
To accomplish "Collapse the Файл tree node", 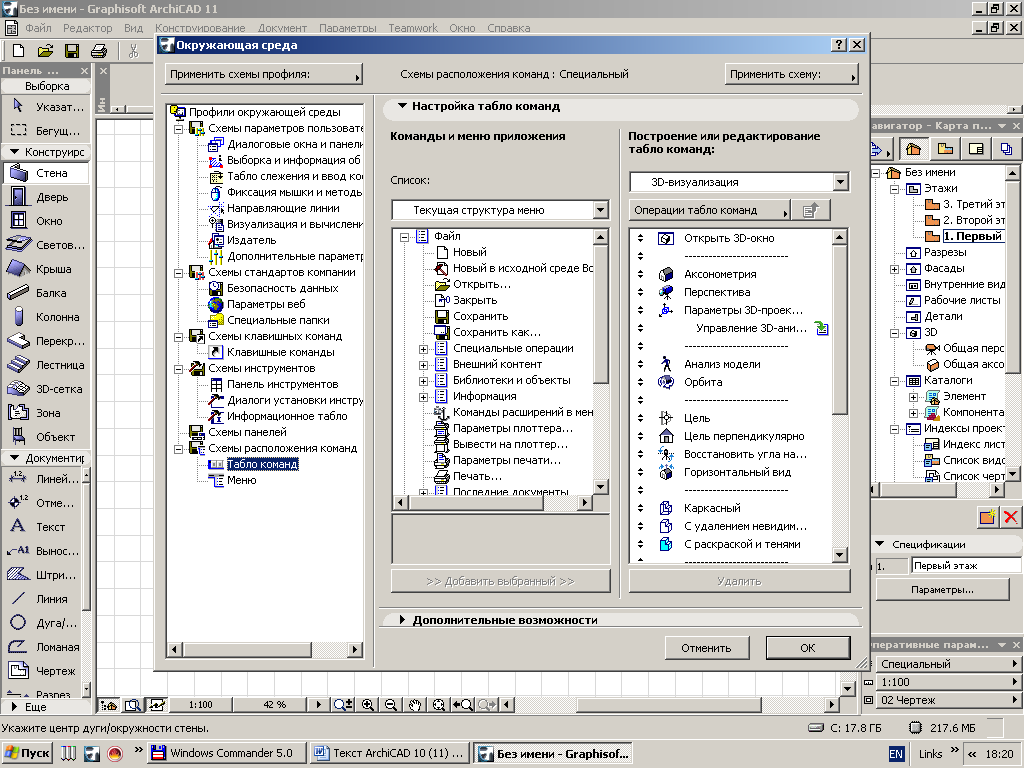I will tap(404, 237).
